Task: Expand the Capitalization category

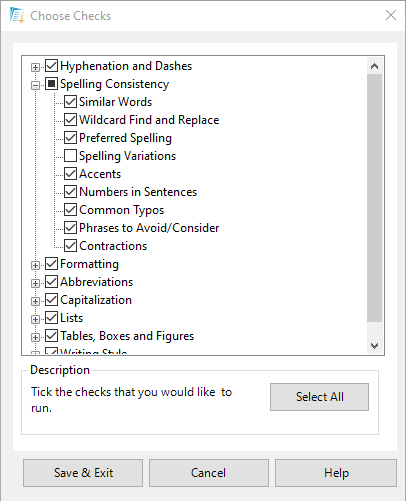Action: 35,301
